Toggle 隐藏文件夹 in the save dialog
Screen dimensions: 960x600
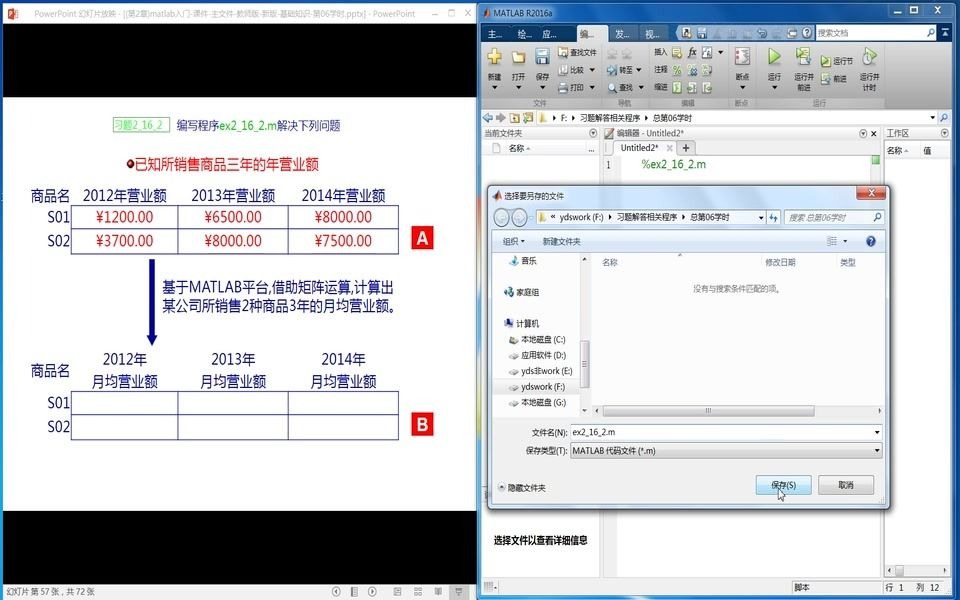pyautogui.click(x=524, y=485)
